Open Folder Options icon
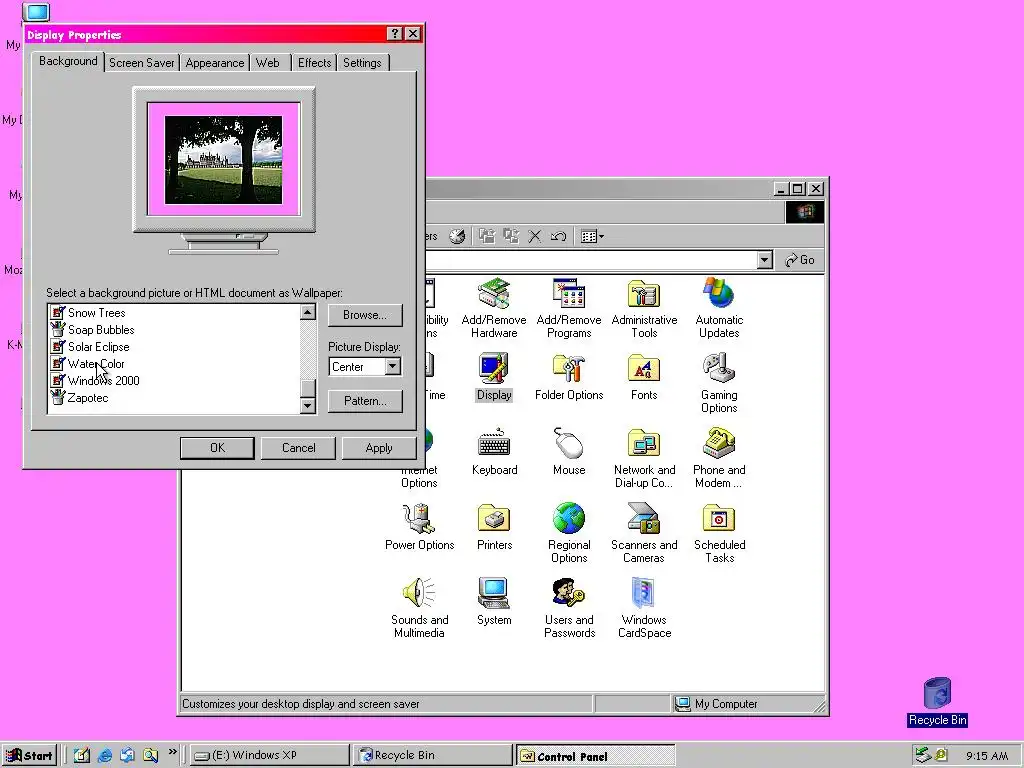This screenshot has height=768, width=1024. tap(569, 377)
